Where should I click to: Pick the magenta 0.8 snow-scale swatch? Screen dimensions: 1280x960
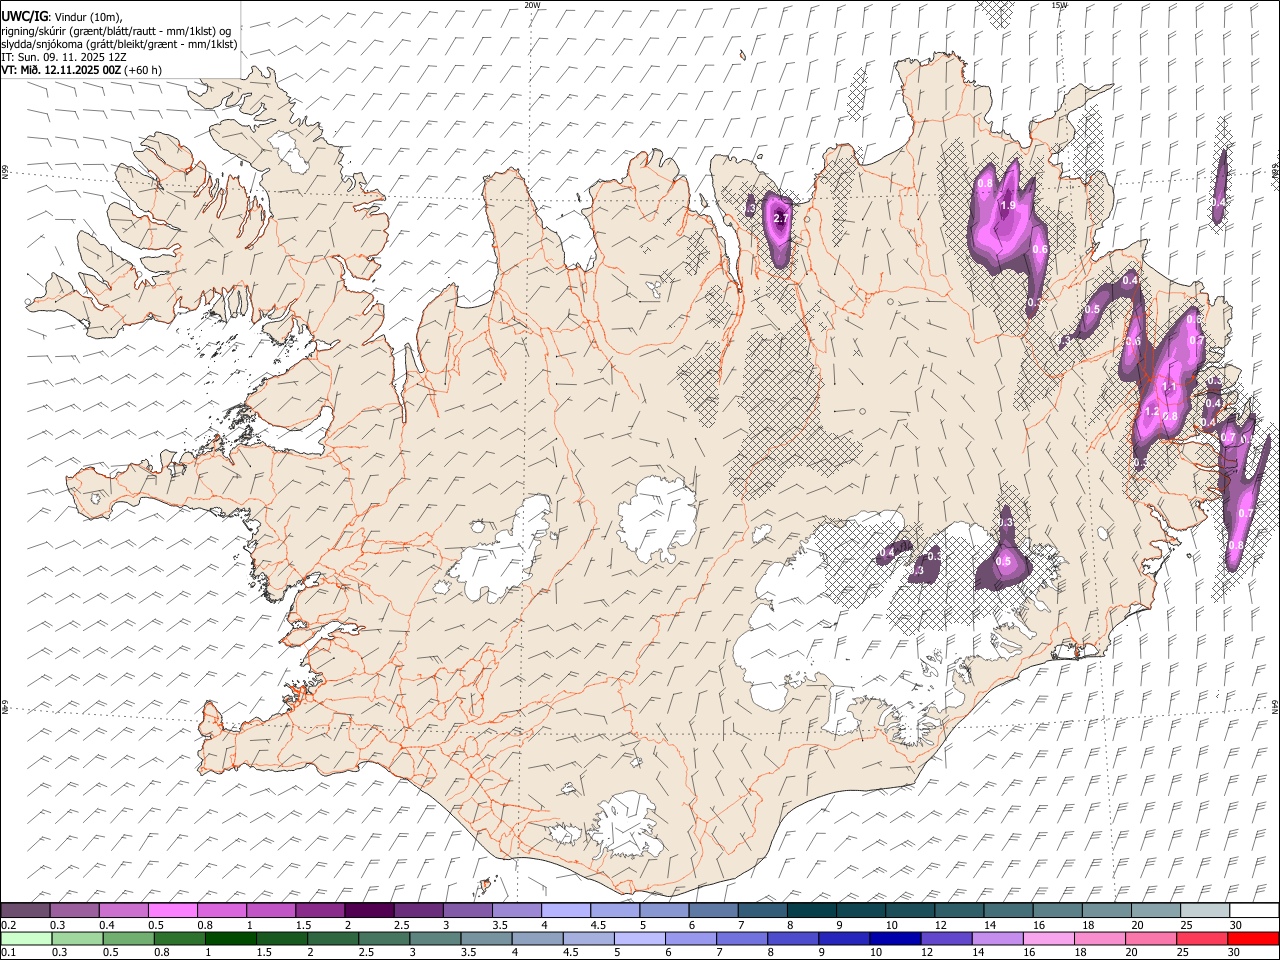click(221, 910)
